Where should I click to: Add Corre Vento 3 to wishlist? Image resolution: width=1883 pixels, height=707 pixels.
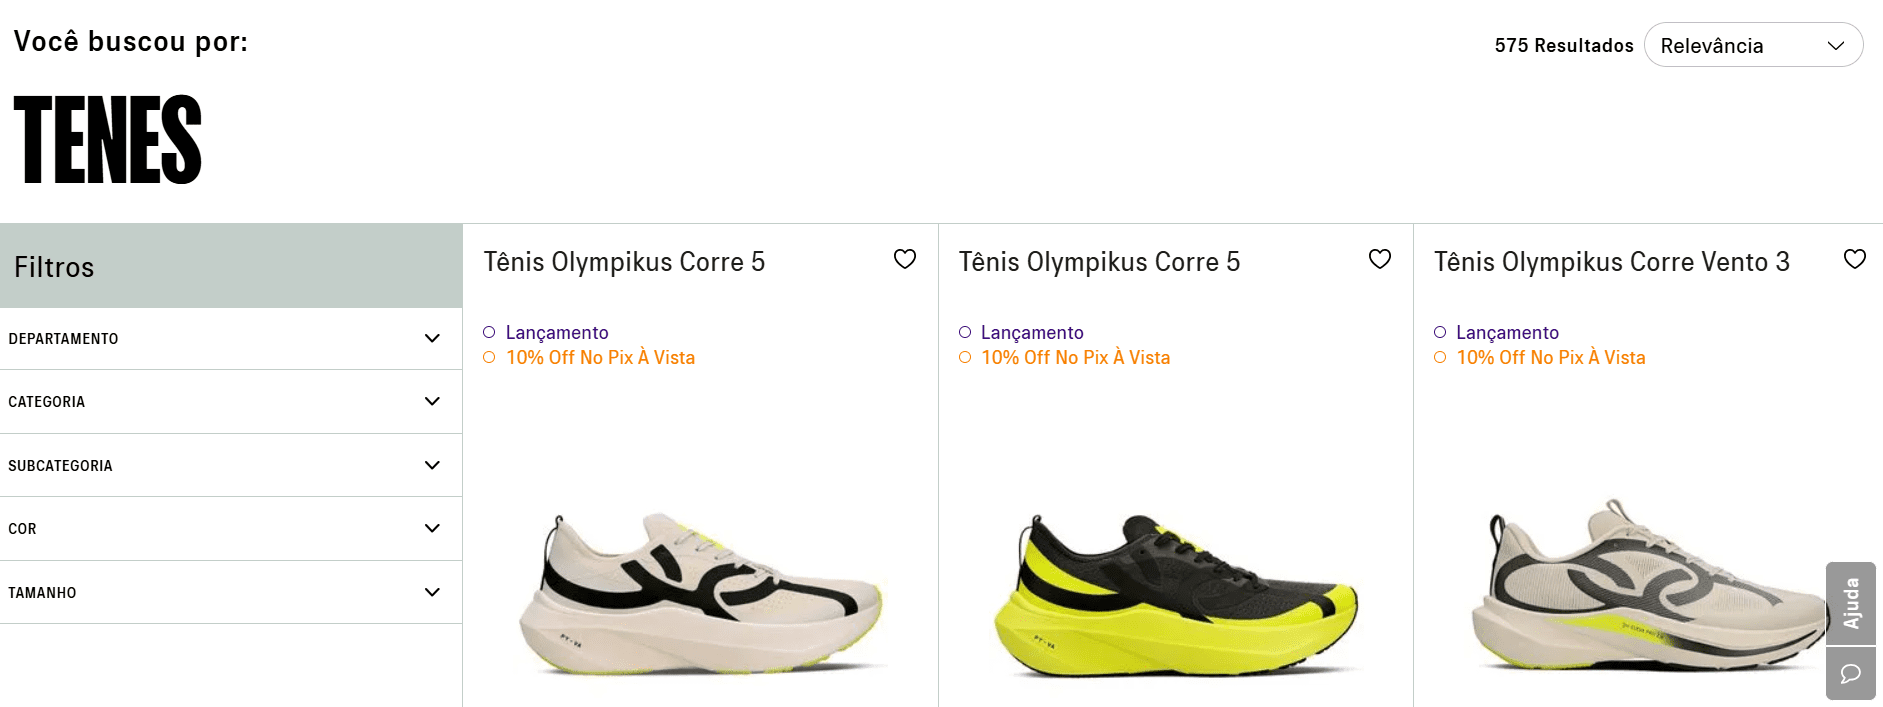pos(1854,260)
